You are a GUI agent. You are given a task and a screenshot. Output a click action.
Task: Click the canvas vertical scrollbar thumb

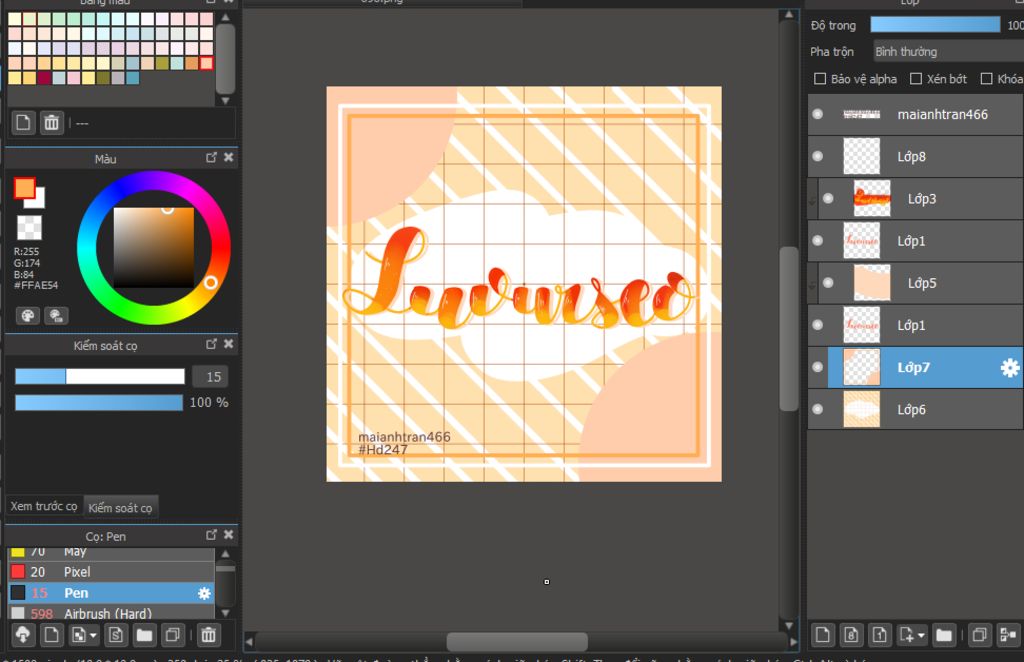click(x=789, y=328)
